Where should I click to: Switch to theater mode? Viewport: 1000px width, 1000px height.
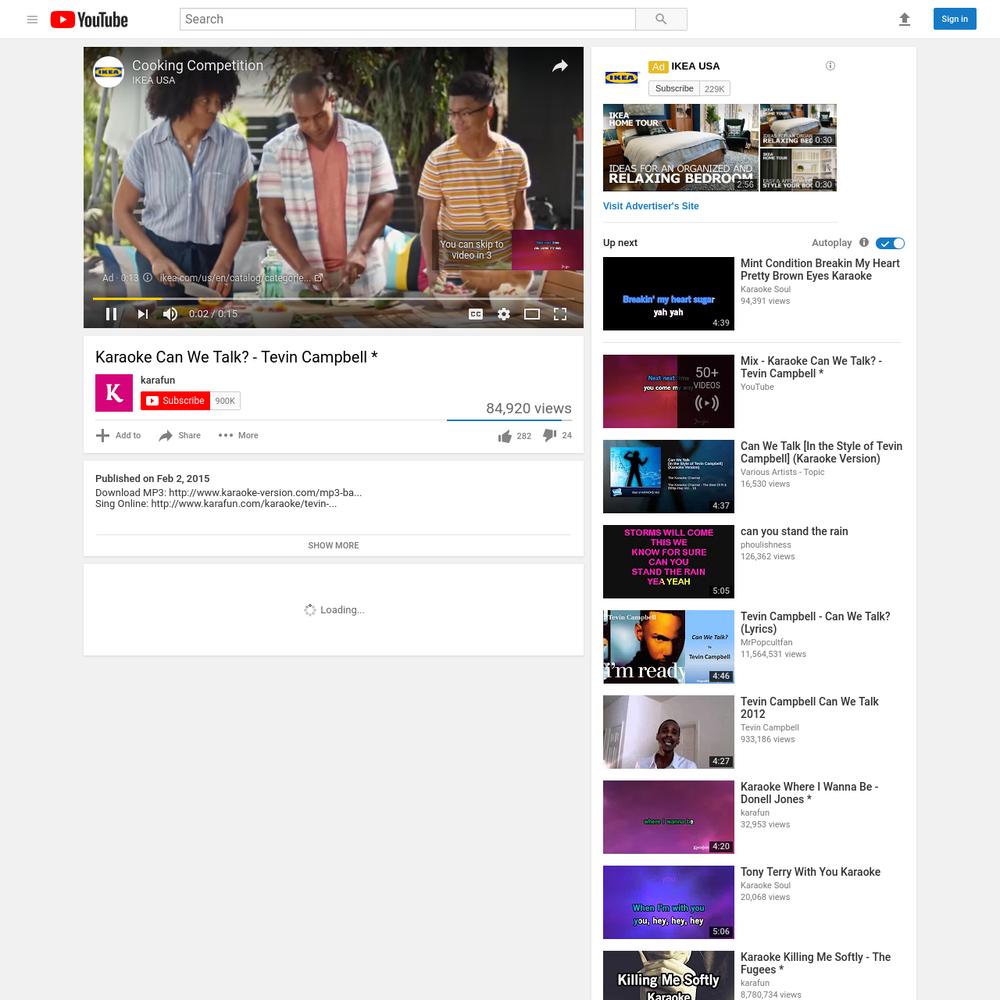tap(532, 314)
